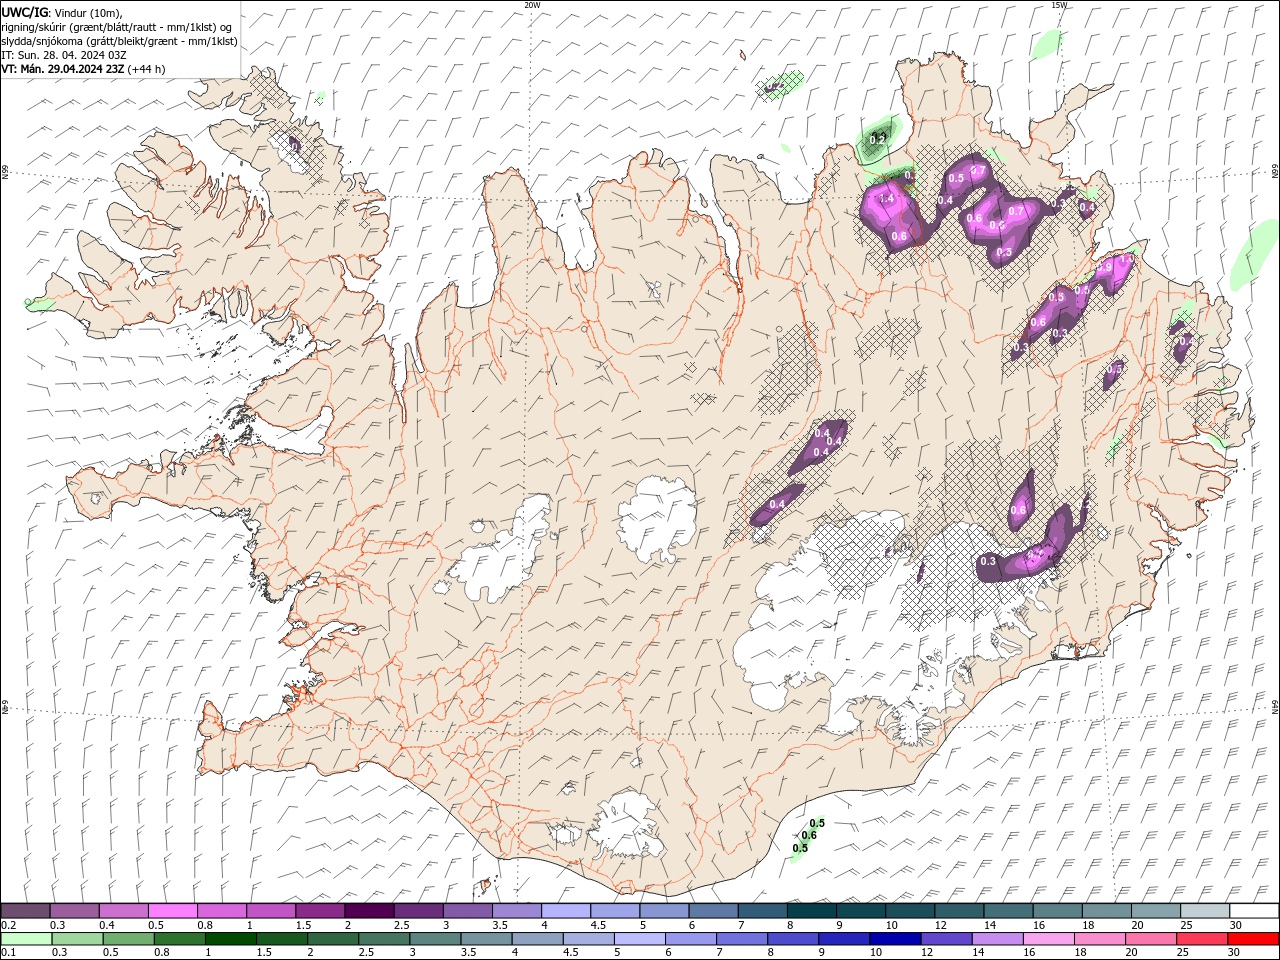
Task: Select the bright pink 0.5 swatch in upper legend
Action: point(172,911)
